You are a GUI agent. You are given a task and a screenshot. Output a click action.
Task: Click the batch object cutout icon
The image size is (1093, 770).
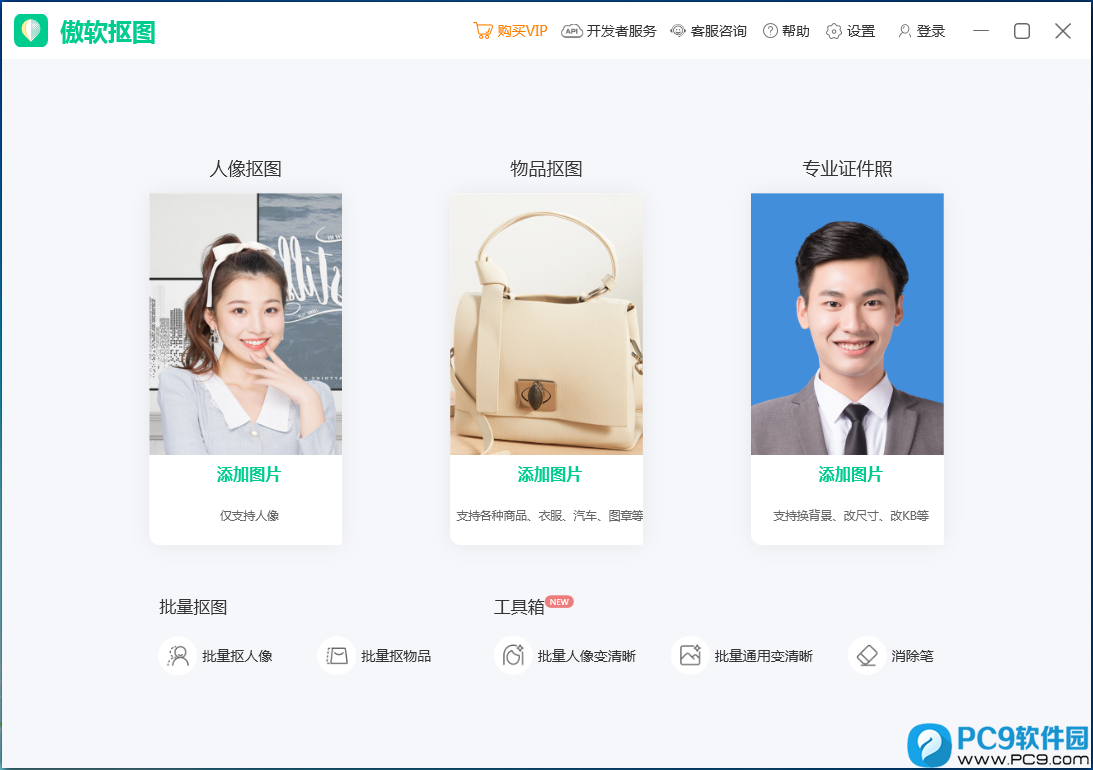click(x=337, y=656)
